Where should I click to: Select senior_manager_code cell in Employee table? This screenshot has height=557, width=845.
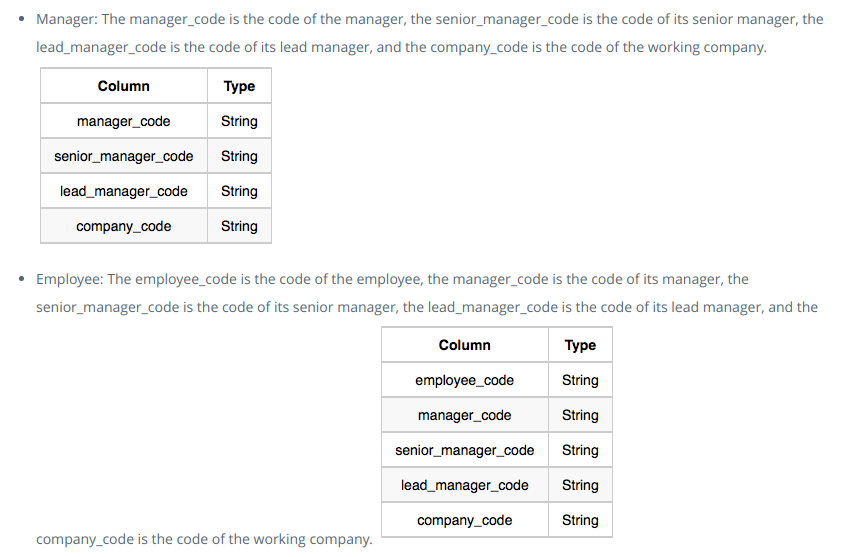pos(465,450)
